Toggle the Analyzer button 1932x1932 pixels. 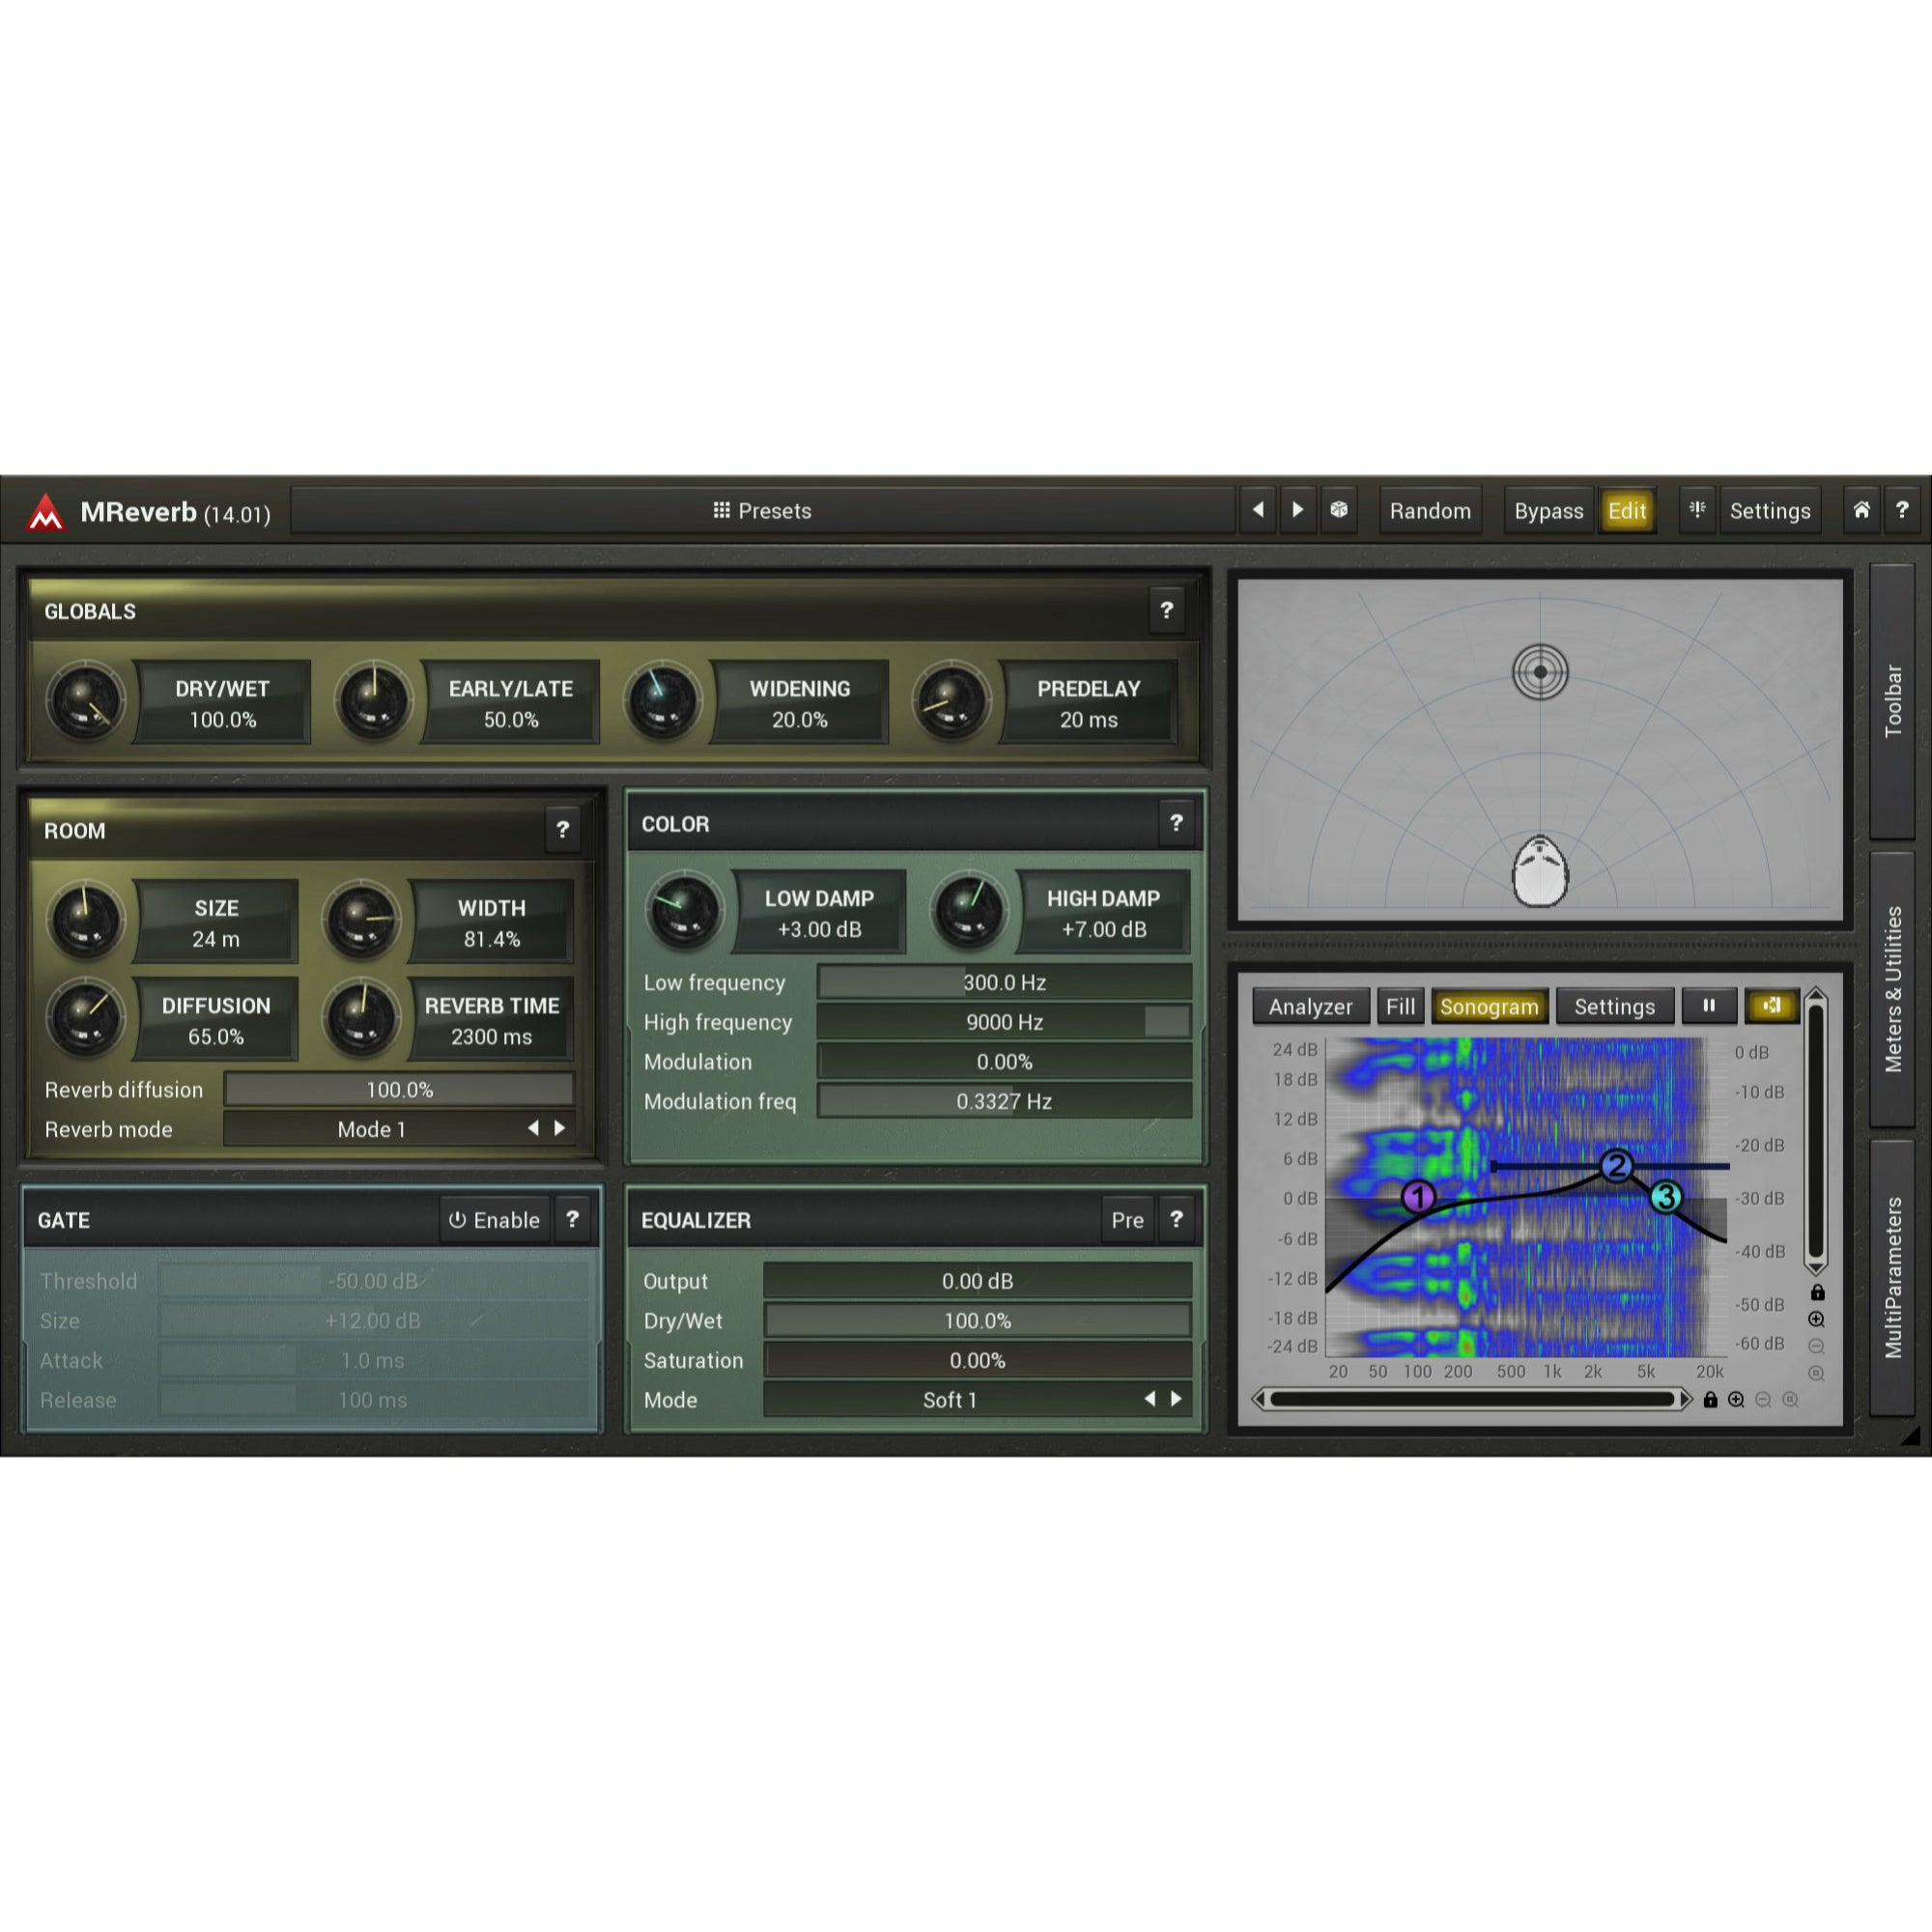click(x=1310, y=1007)
